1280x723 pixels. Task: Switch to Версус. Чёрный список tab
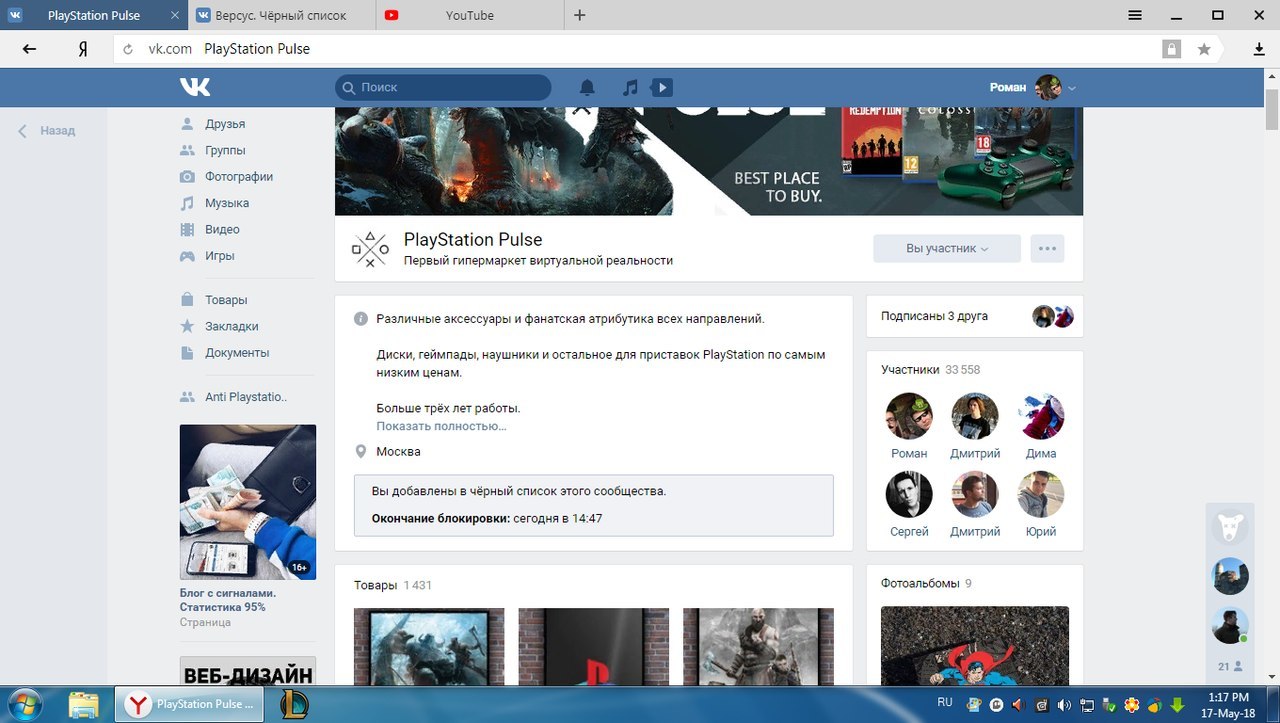pos(282,15)
